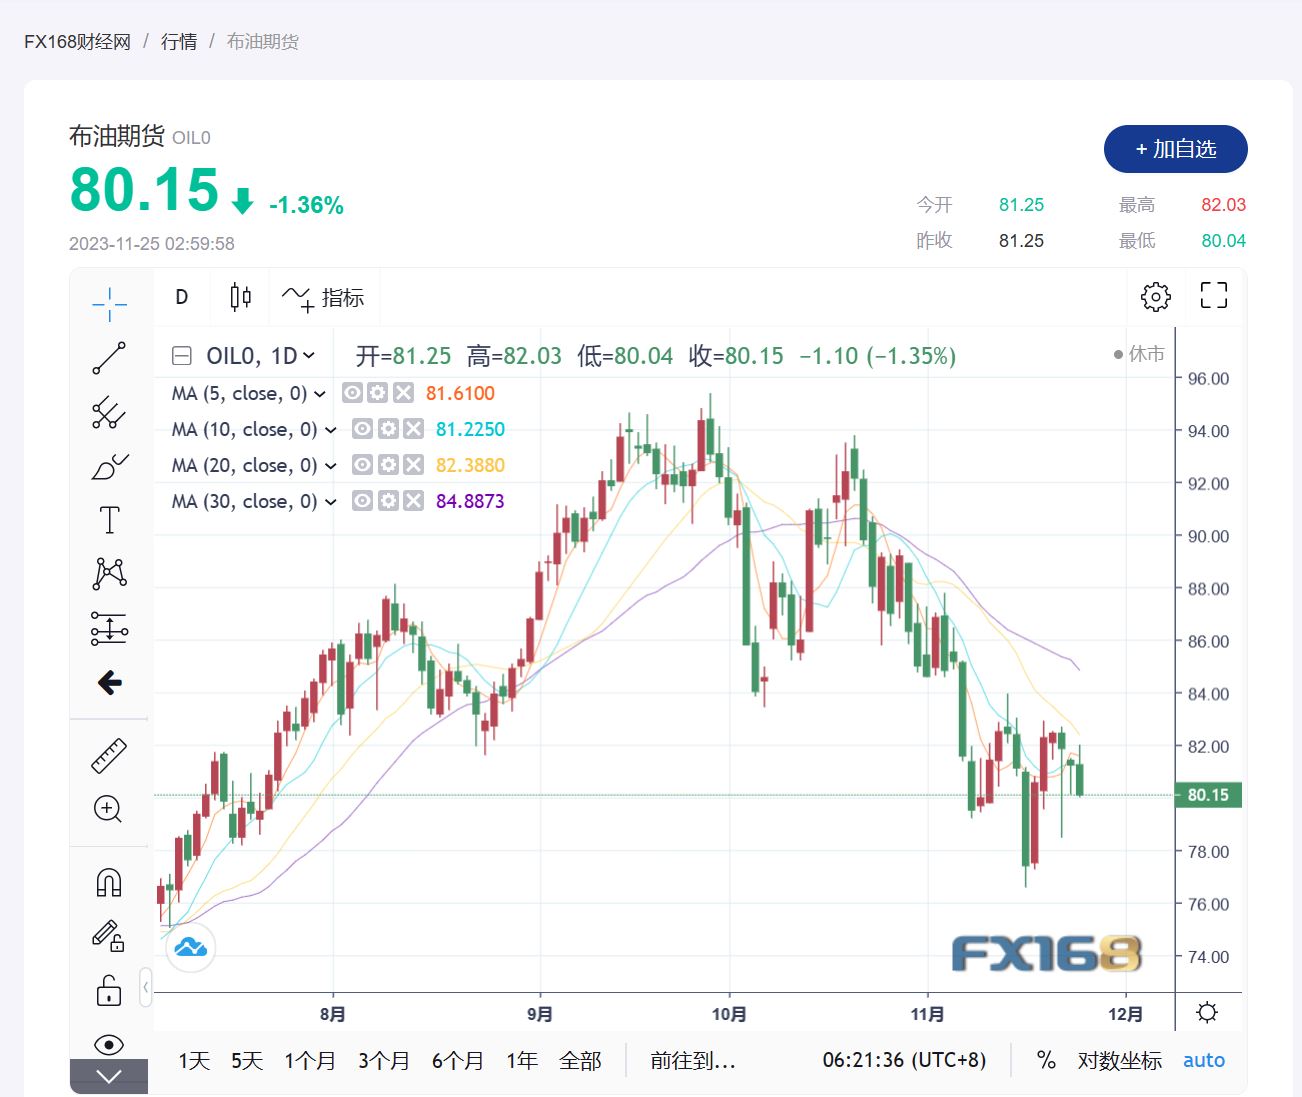Collapse the left drawing toolbar chevron
This screenshot has width=1302, height=1097.
click(146, 987)
